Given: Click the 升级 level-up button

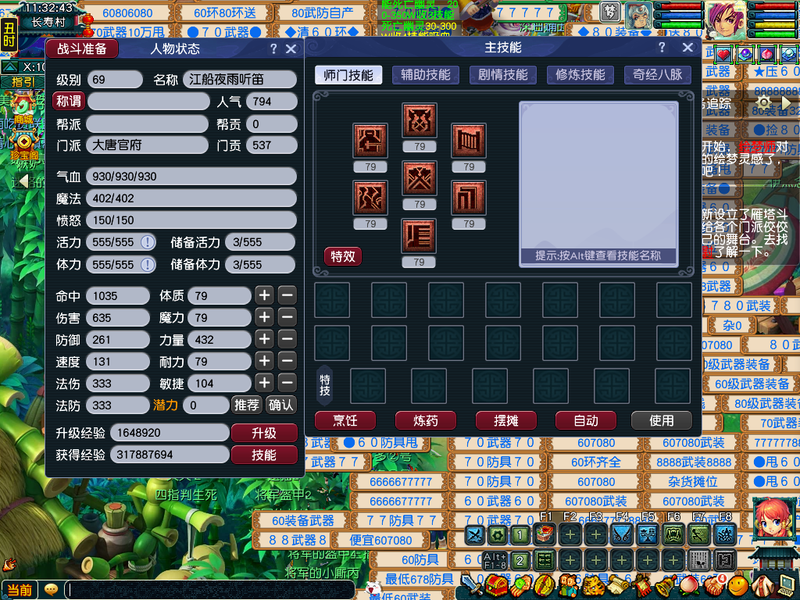Looking at the screenshot, I should pos(264,433).
